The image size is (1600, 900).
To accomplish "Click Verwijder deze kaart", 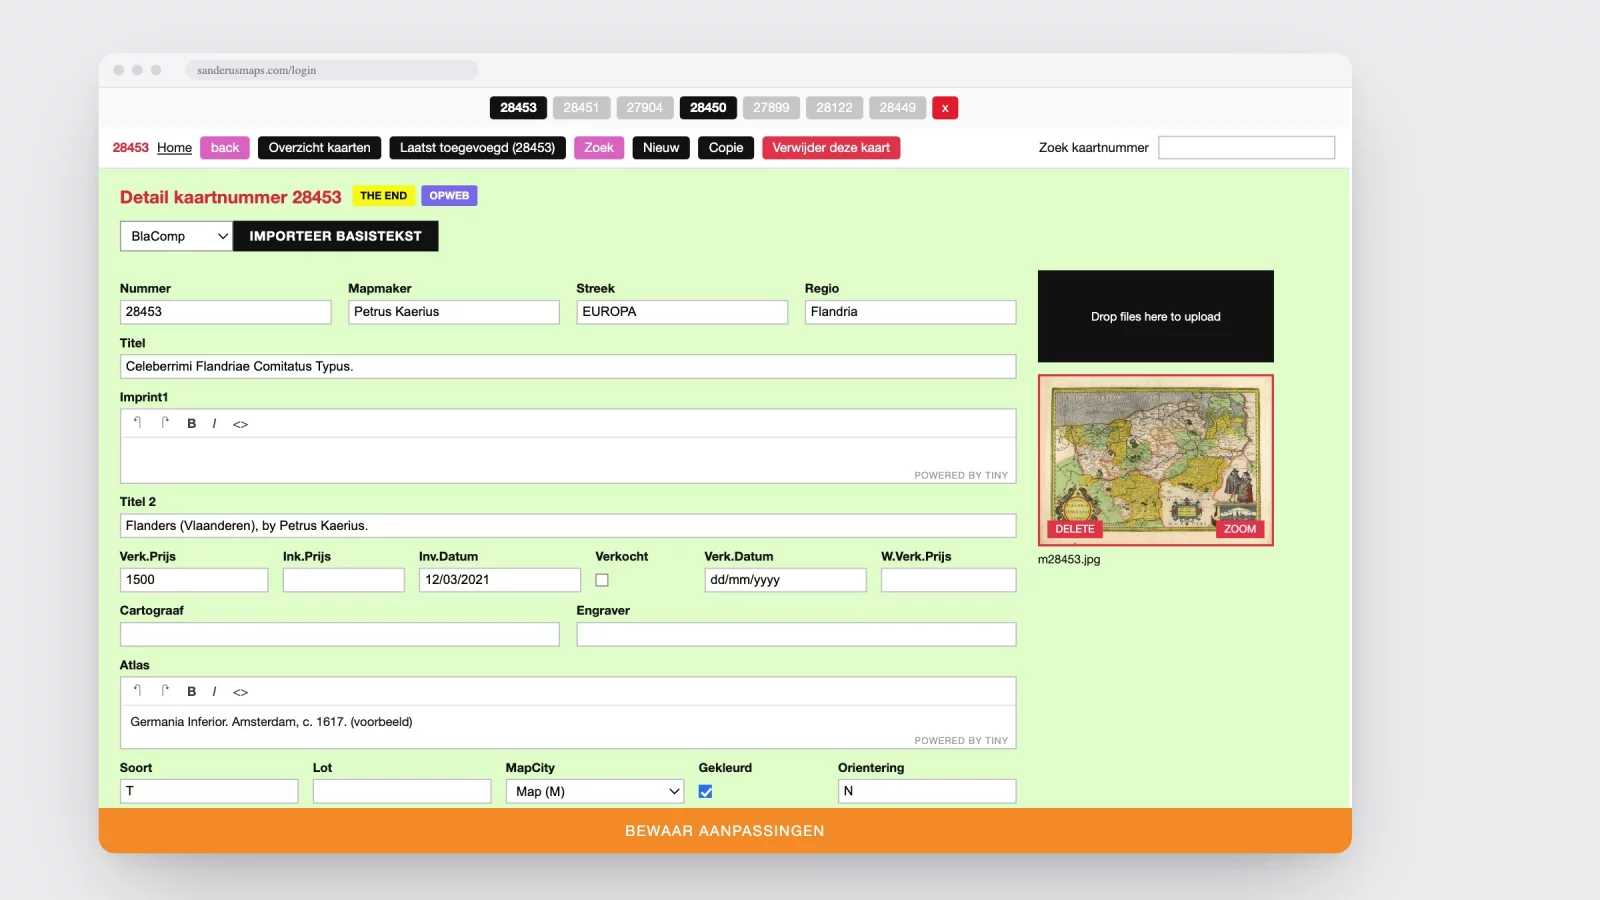I will pyautogui.click(x=831, y=148).
